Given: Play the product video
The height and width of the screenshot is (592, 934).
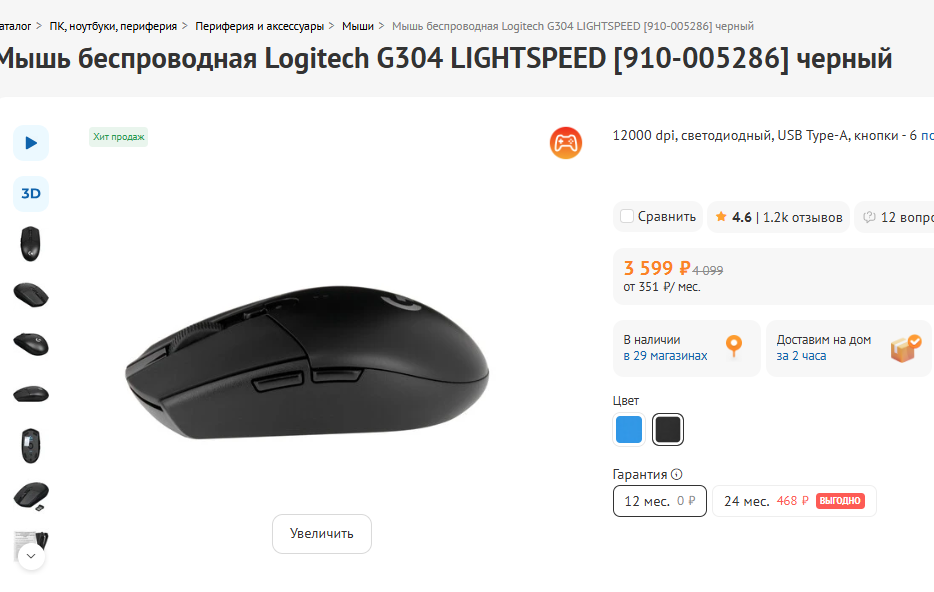Looking at the screenshot, I should pyautogui.click(x=31, y=143).
